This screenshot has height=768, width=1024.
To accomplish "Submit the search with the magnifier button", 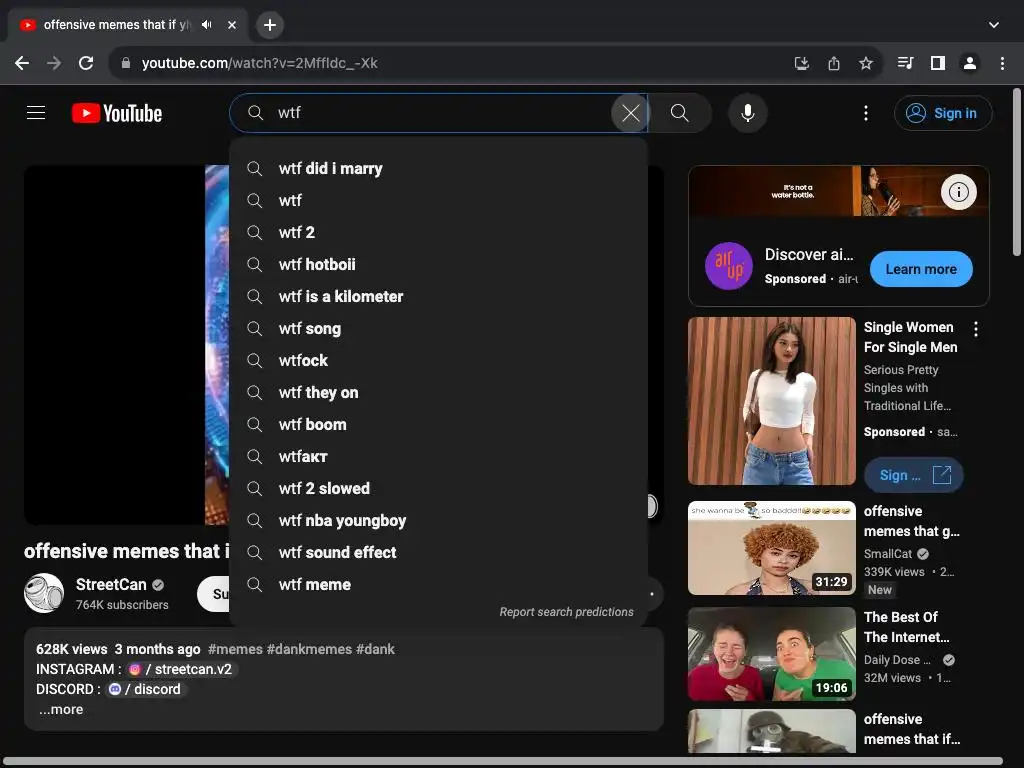I will [680, 113].
